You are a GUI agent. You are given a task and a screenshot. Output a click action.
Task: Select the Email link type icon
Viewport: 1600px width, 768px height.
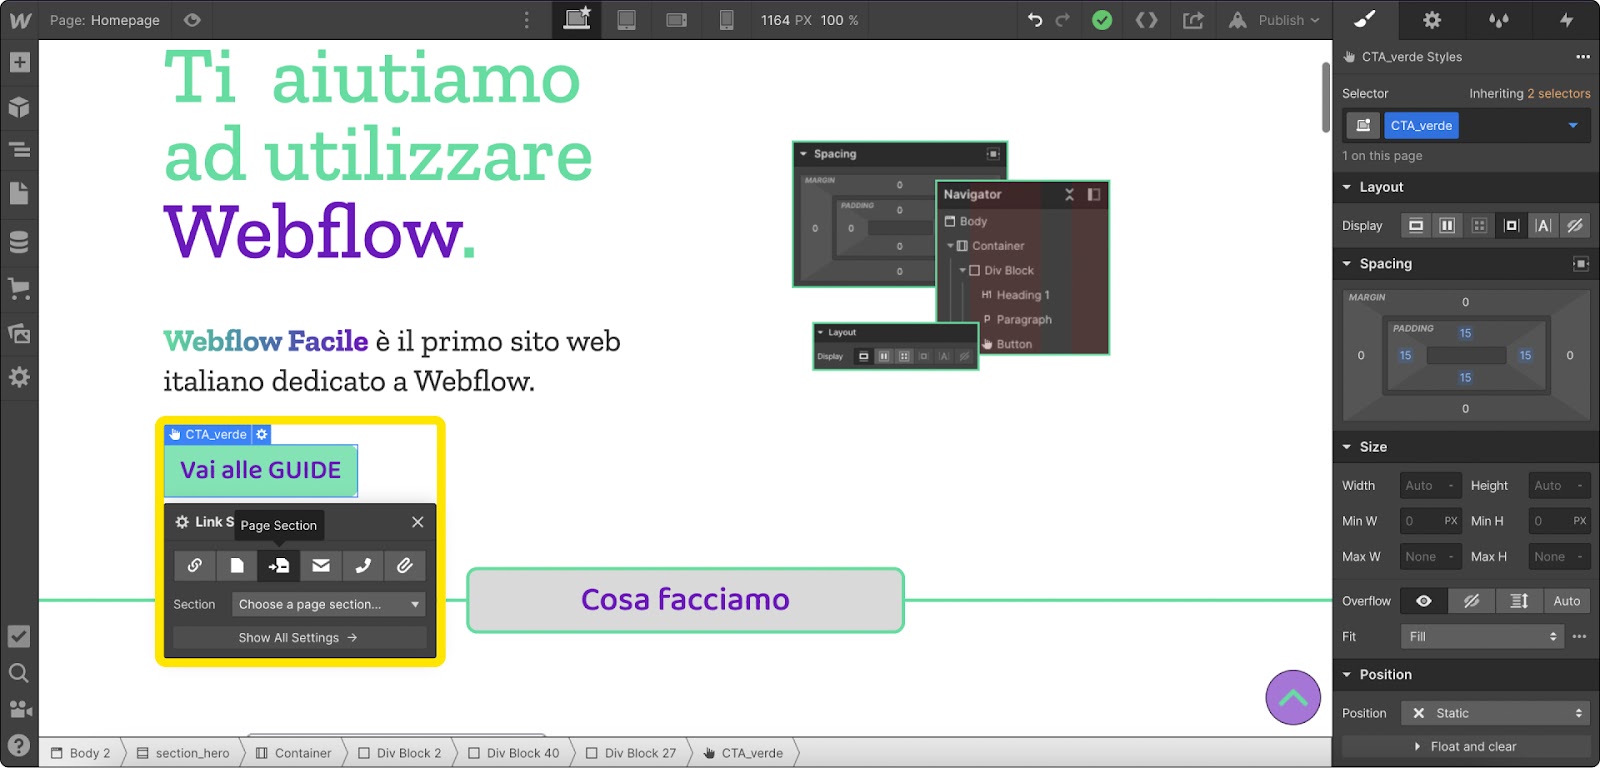pyautogui.click(x=321, y=566)
